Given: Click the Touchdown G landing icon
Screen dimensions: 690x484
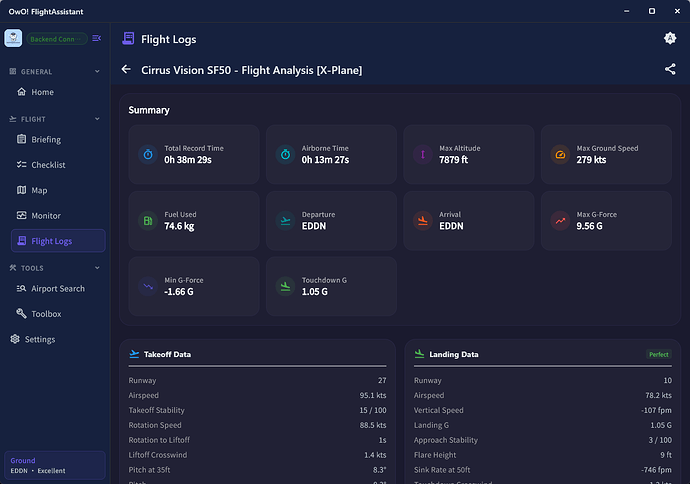Looking at the screenshot, I should click(x=285, y=286).
